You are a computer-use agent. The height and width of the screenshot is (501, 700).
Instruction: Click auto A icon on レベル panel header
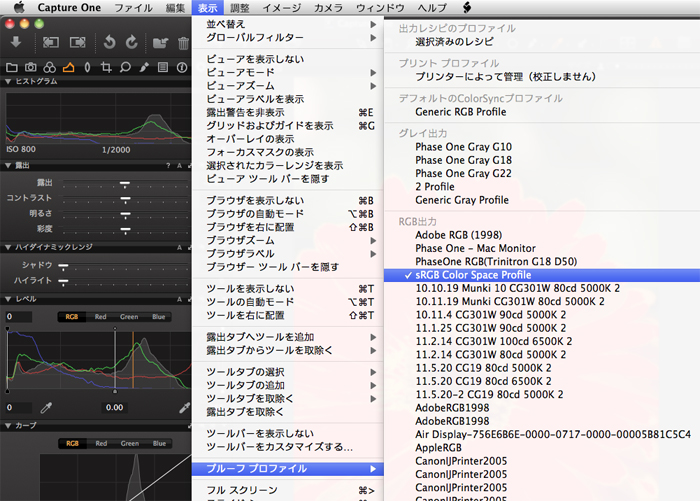pos(179,299)
